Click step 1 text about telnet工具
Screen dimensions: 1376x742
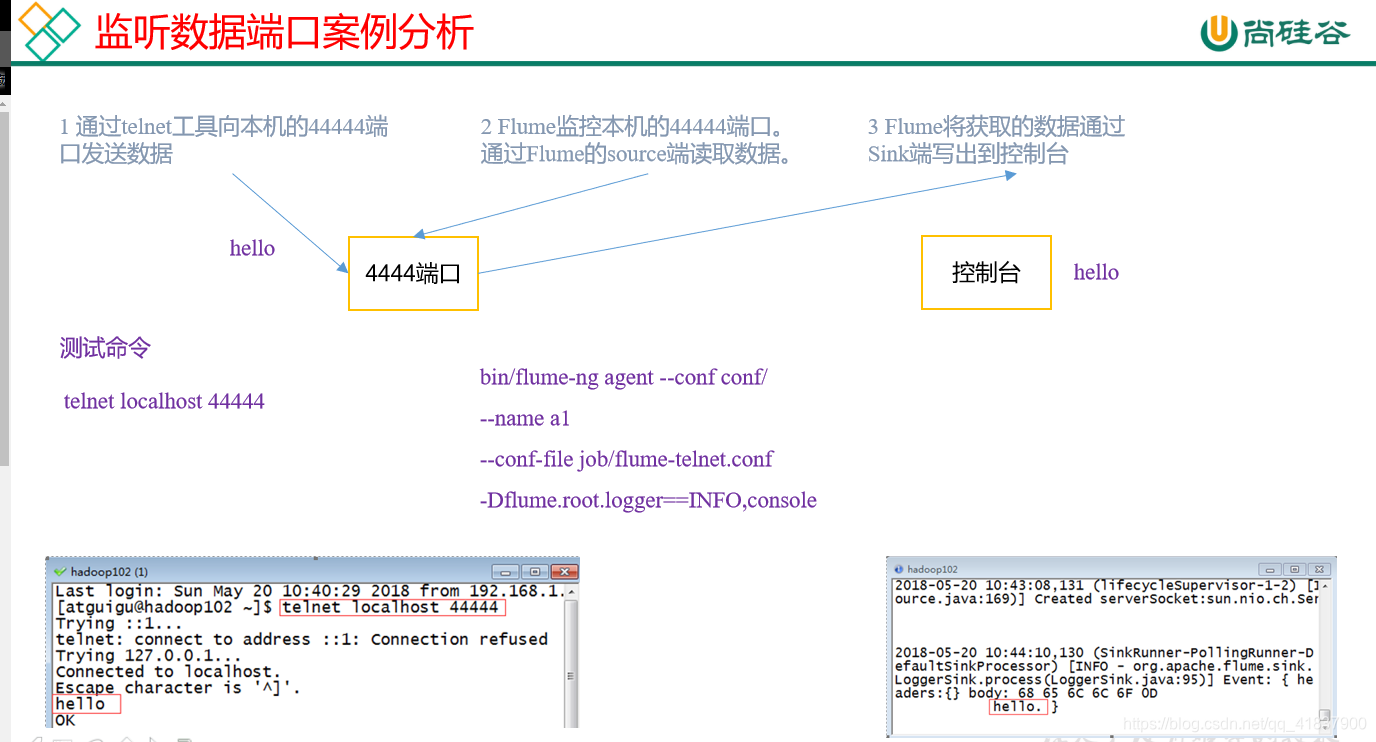[x=224, y=140]
